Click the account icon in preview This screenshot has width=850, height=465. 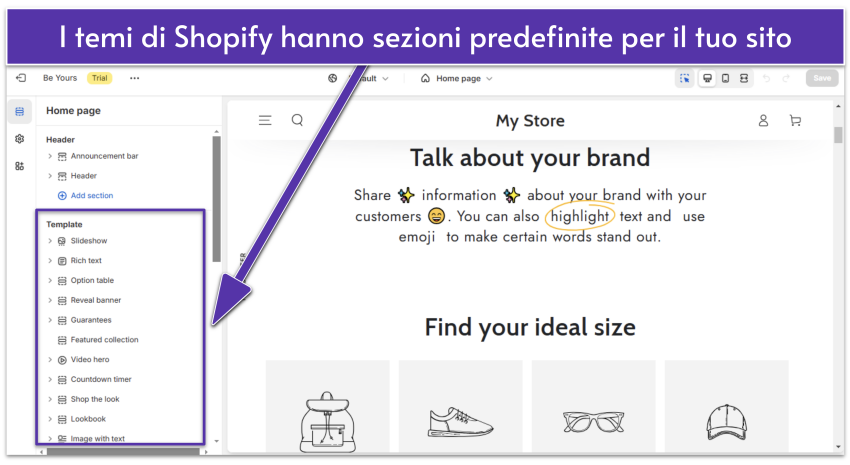pos(763,121)
